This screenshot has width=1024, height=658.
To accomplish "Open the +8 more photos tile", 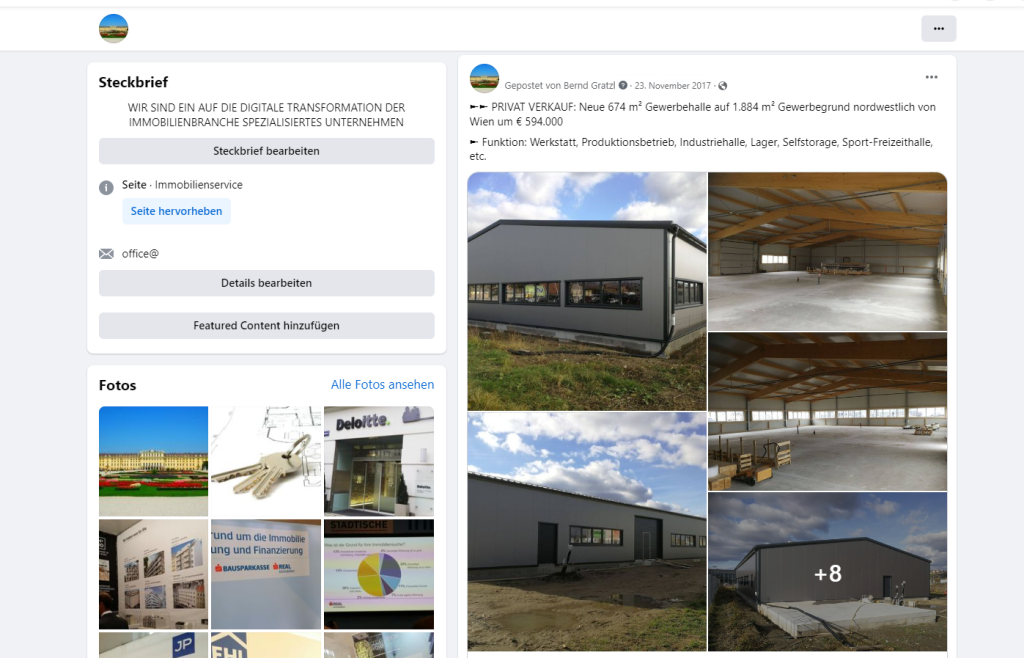I will coord(827,572).
